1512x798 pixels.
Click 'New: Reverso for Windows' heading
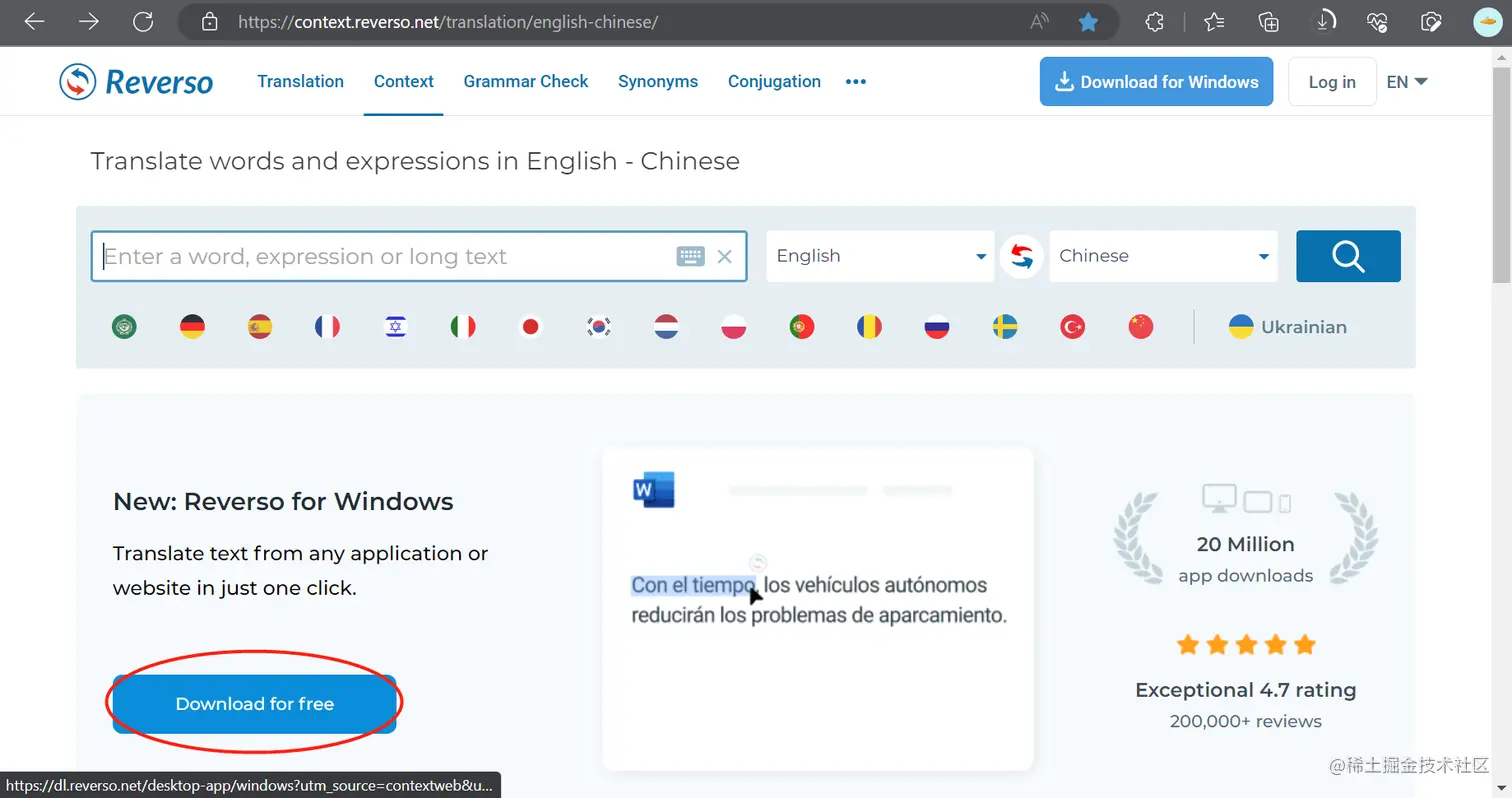[x=283, y=502]
